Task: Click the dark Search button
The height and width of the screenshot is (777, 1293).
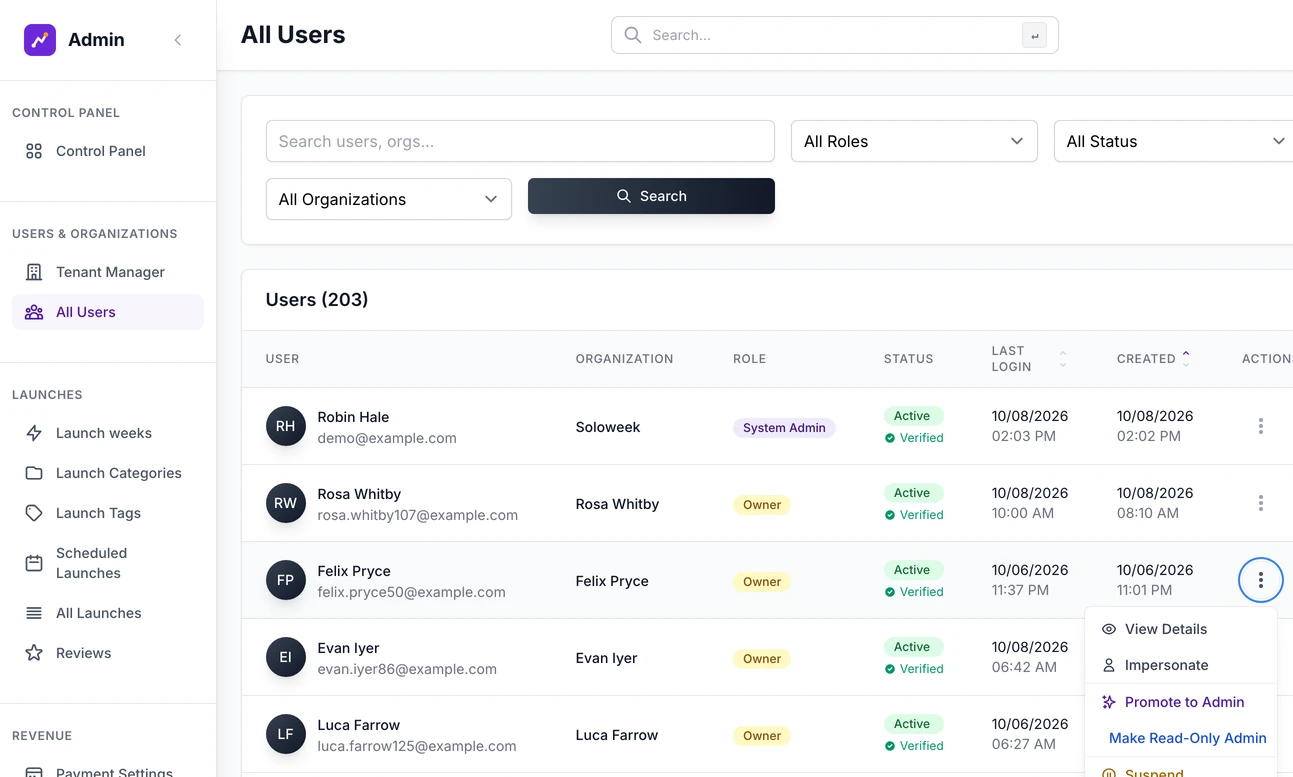Action: click(x=651, y=196)
